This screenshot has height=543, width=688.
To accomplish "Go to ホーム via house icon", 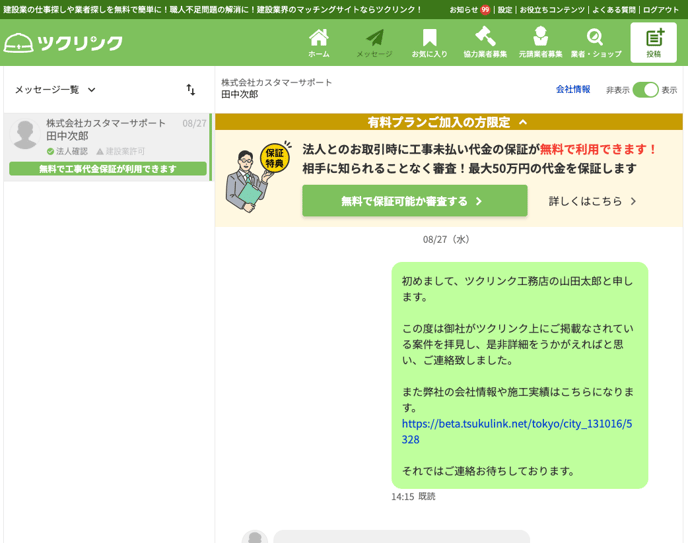I will coord(319,43).
